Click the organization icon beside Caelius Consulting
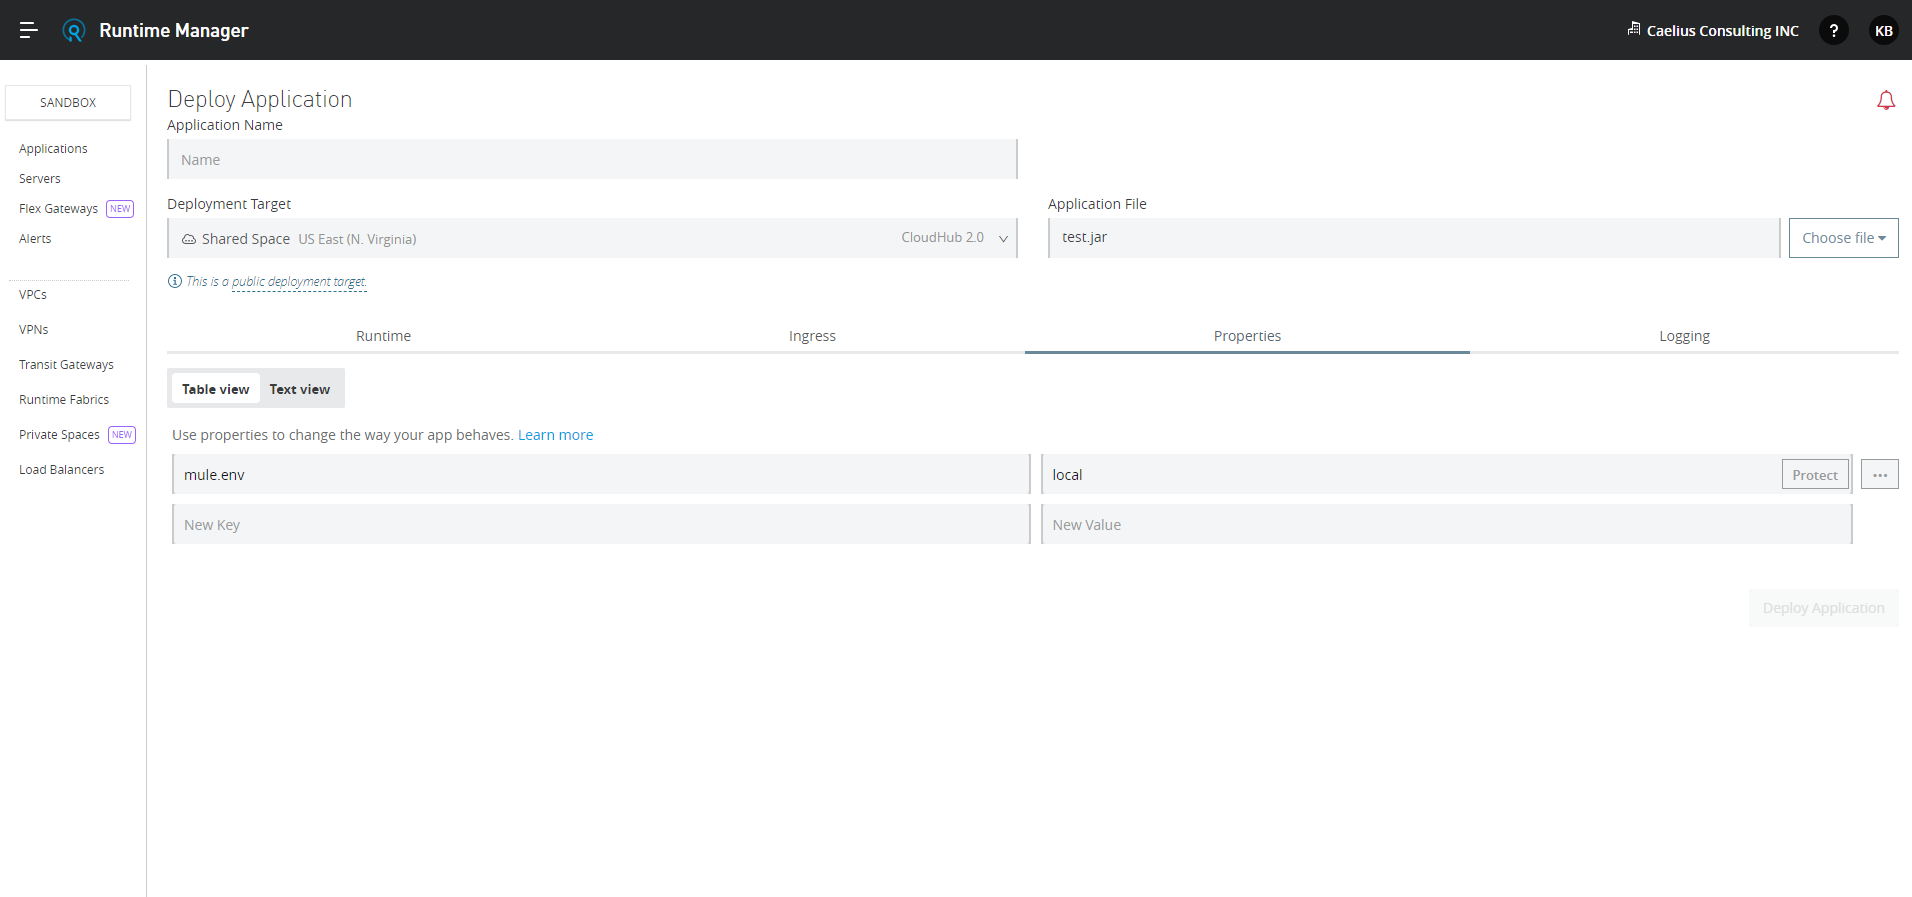This screenshot has width=1912, height=897. point(1634,29)
